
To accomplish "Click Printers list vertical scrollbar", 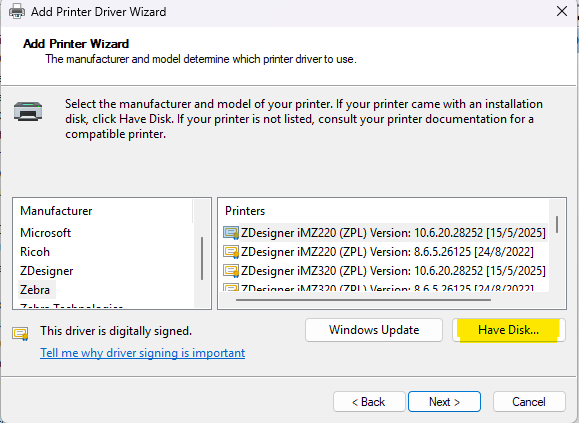I will pyautogui.click(x=557, y=224).
